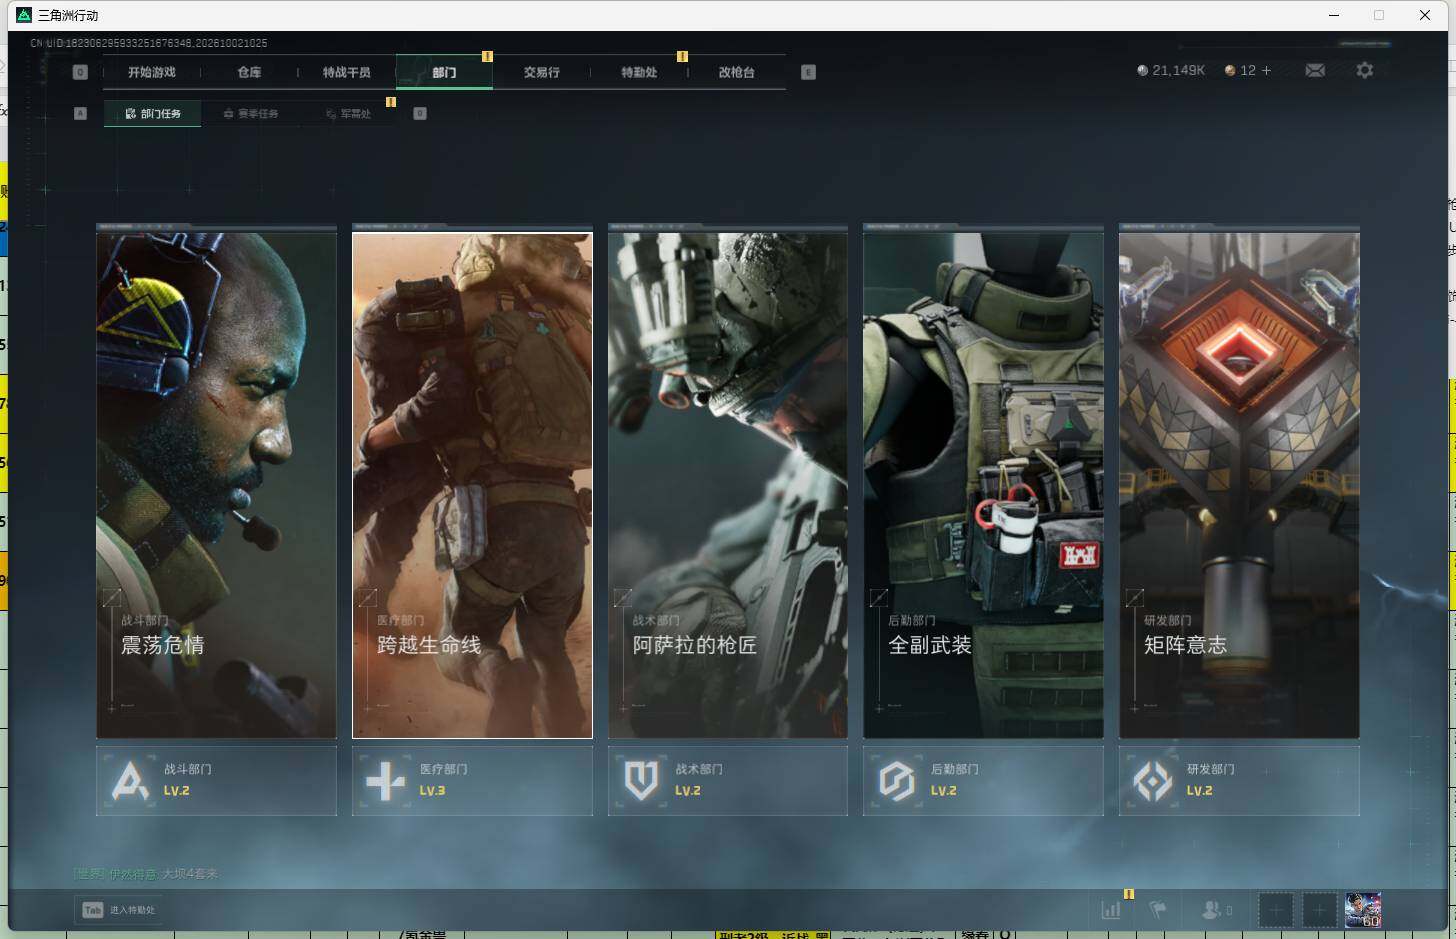Add currency with the plus next to 12
Viewport: 1456px width, 939px height.
pos(1266,70)
